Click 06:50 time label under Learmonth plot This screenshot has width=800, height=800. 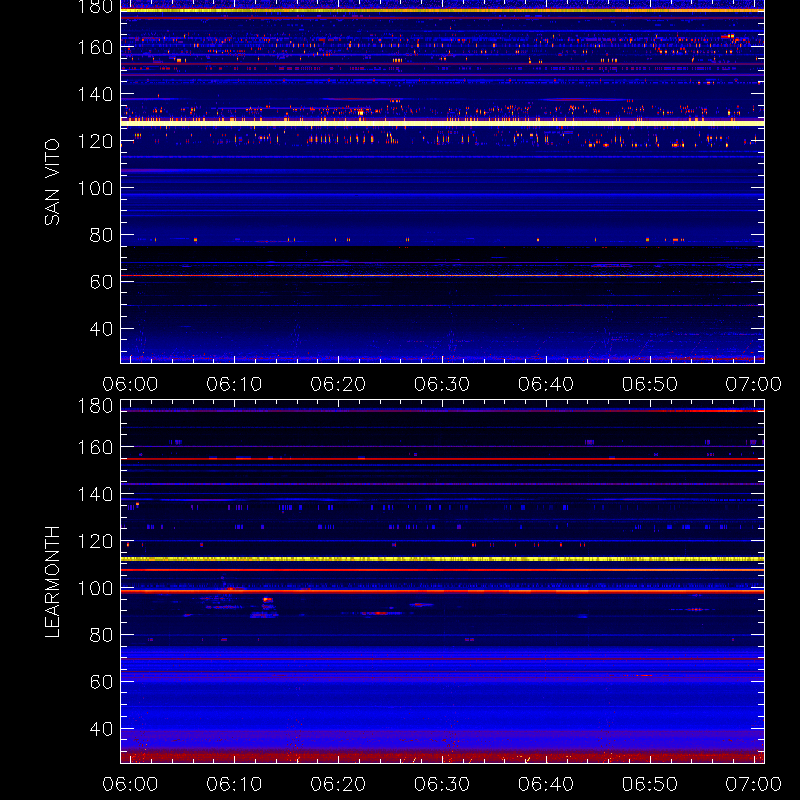click(649, 784)
